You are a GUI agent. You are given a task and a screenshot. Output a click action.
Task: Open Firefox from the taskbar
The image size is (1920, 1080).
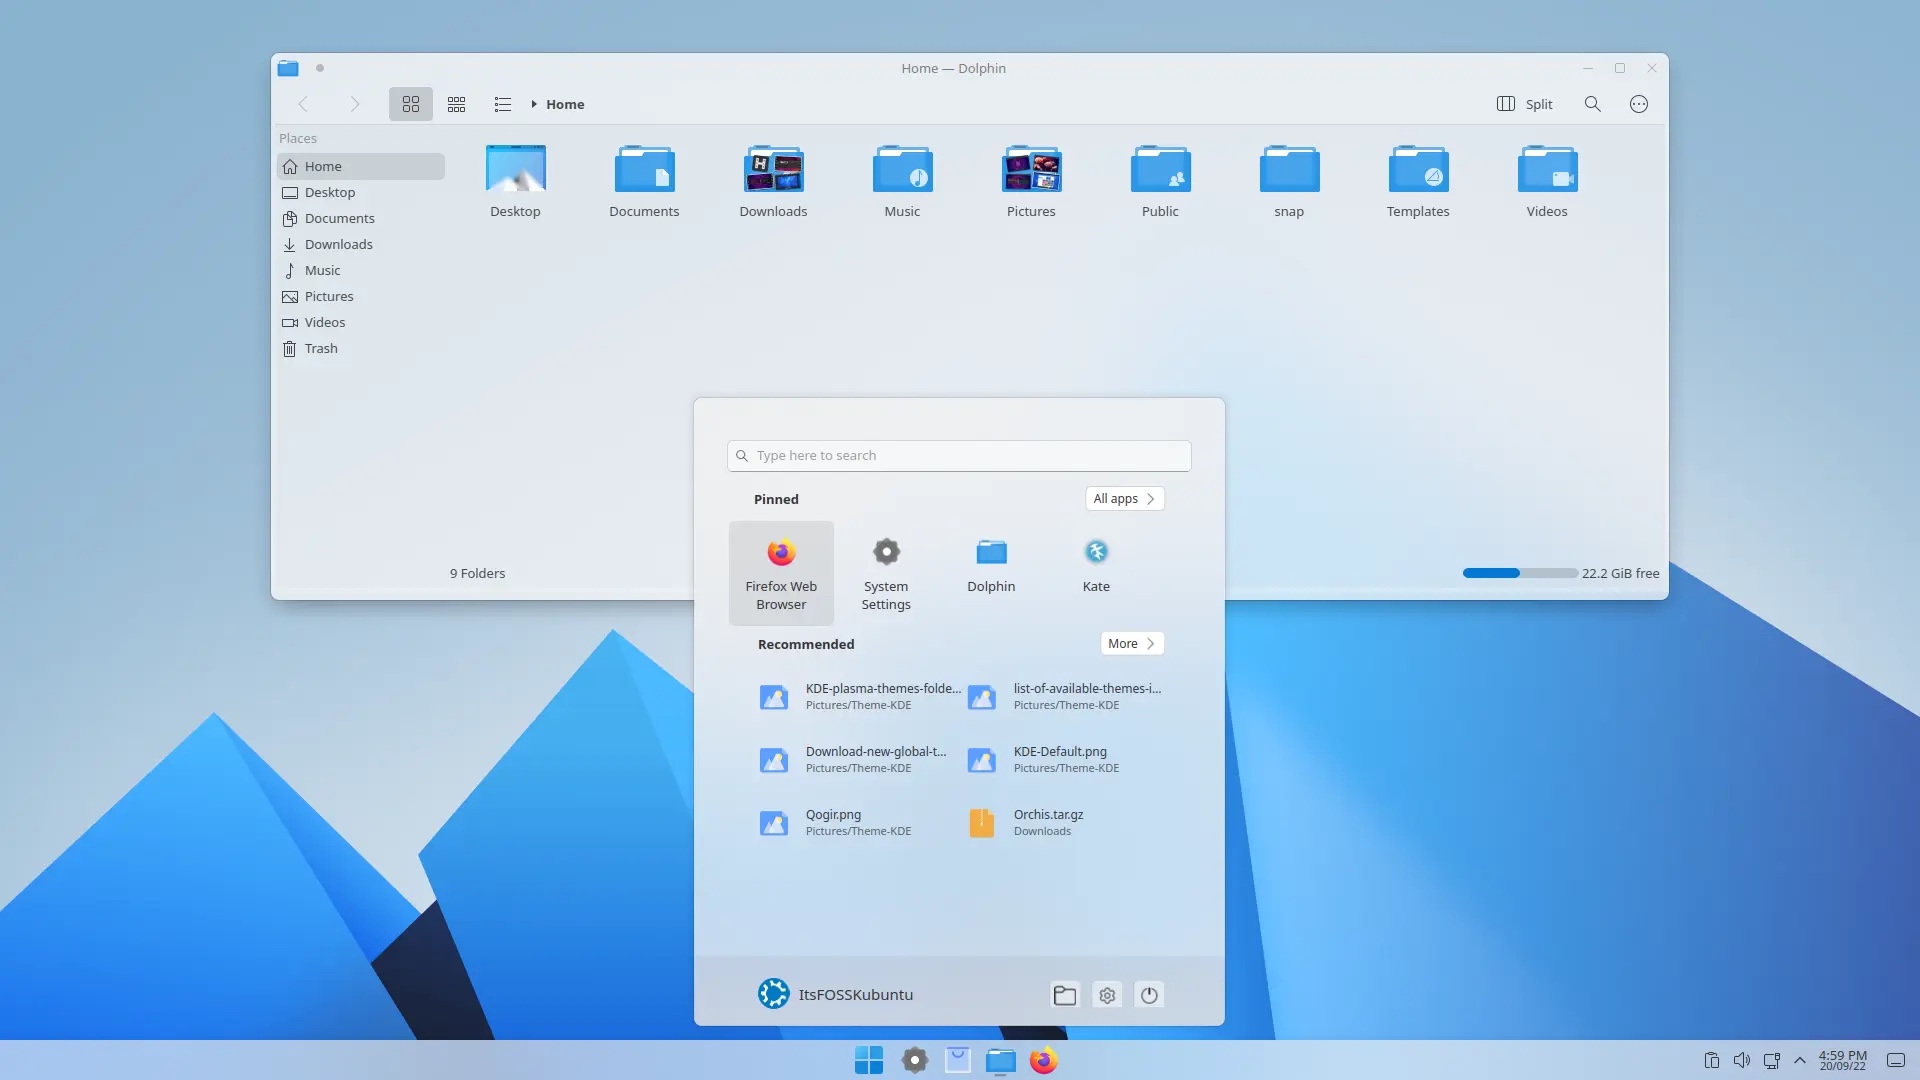pos(1042,1060)
